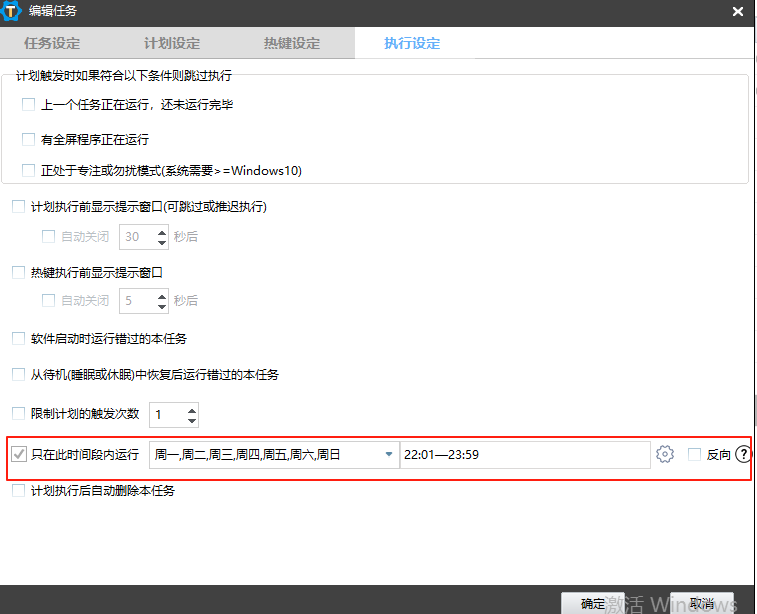
Task: Increase the 限制计划的触发次数 value
Action: tap(192, 408)
